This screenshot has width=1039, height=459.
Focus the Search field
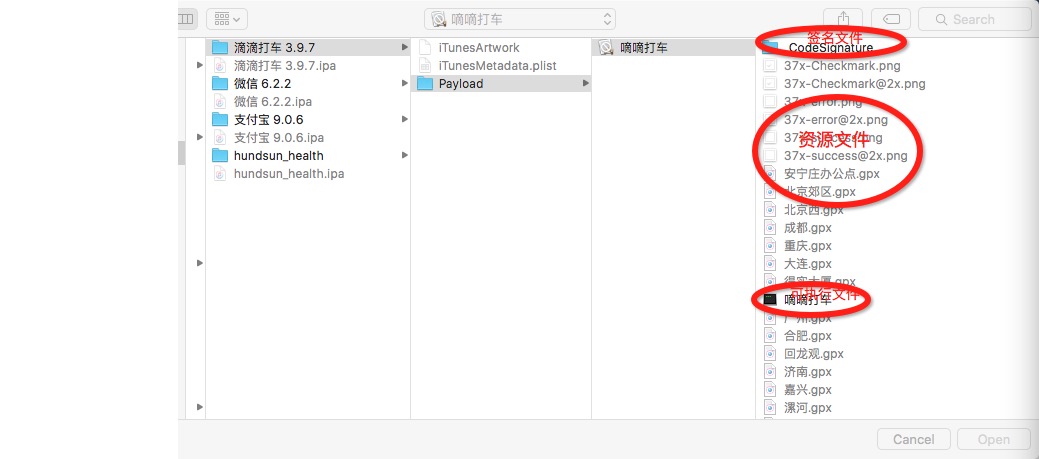(974, 19)
